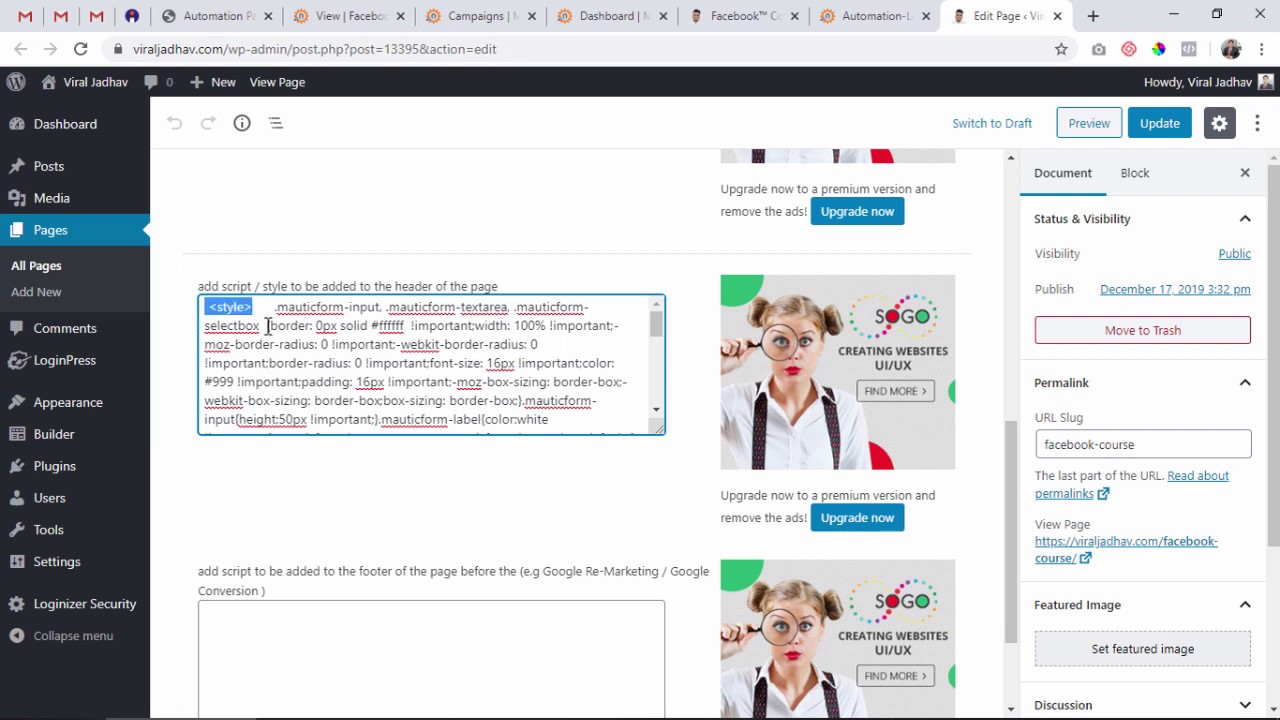Click the editor Redo arrow
This screenshot has width=1280, height=720.
point(208,123)
